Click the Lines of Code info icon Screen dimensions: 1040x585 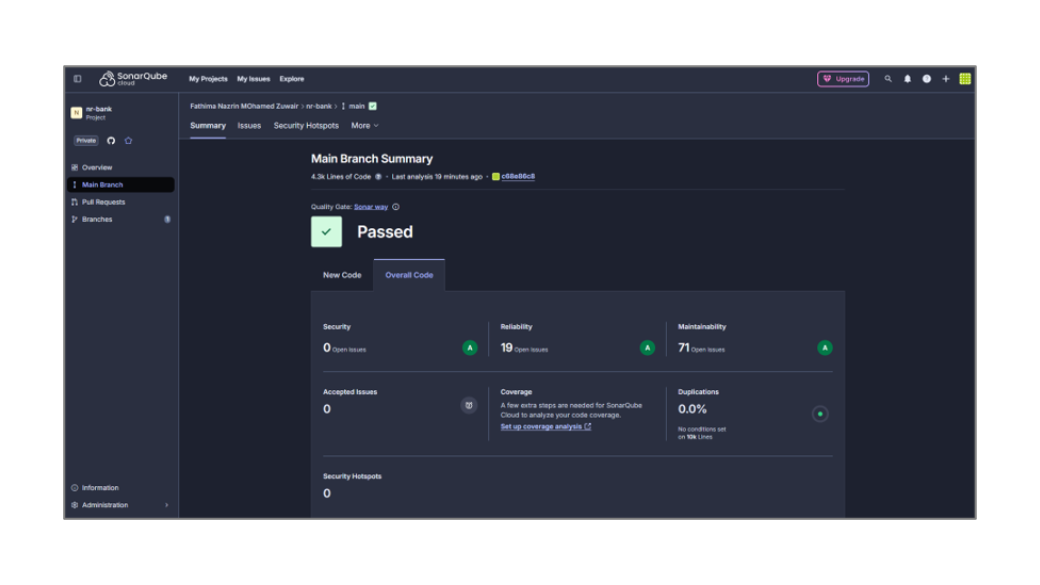point(379,177)
